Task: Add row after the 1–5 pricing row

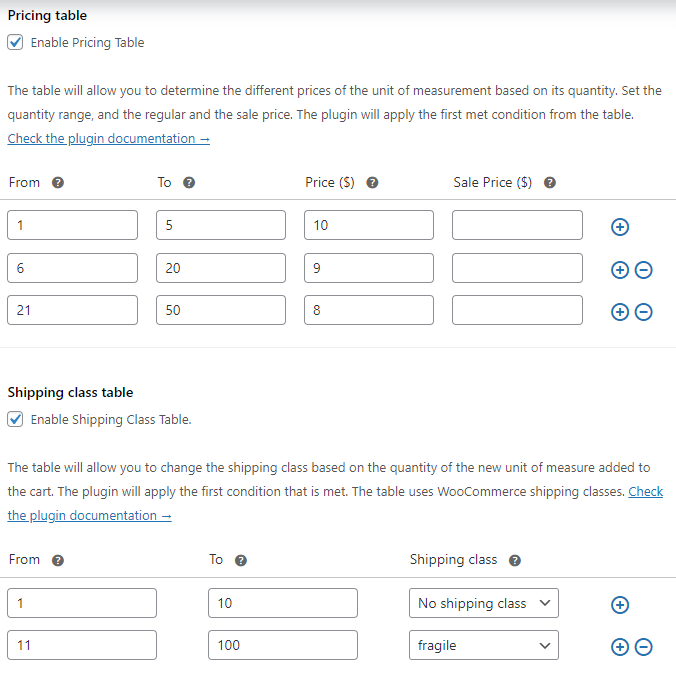Action: (x=620, y=227)
